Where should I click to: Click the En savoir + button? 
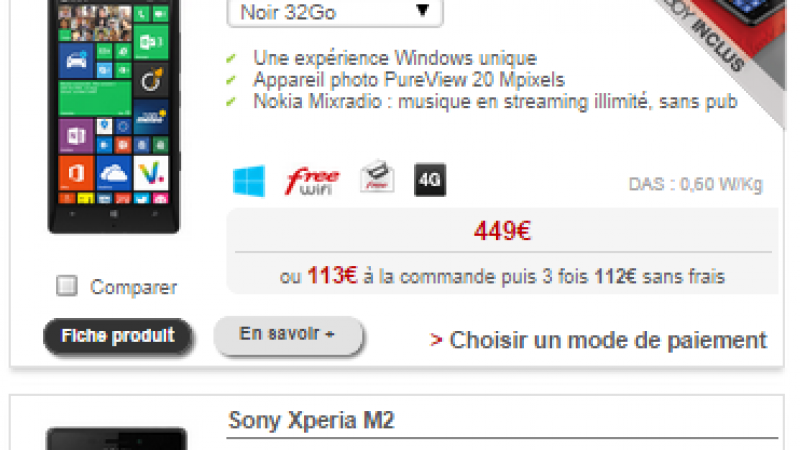point(288,334)
